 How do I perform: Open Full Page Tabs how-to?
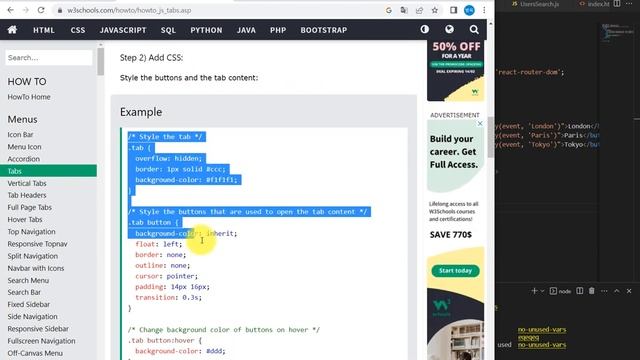coord(30,207)
